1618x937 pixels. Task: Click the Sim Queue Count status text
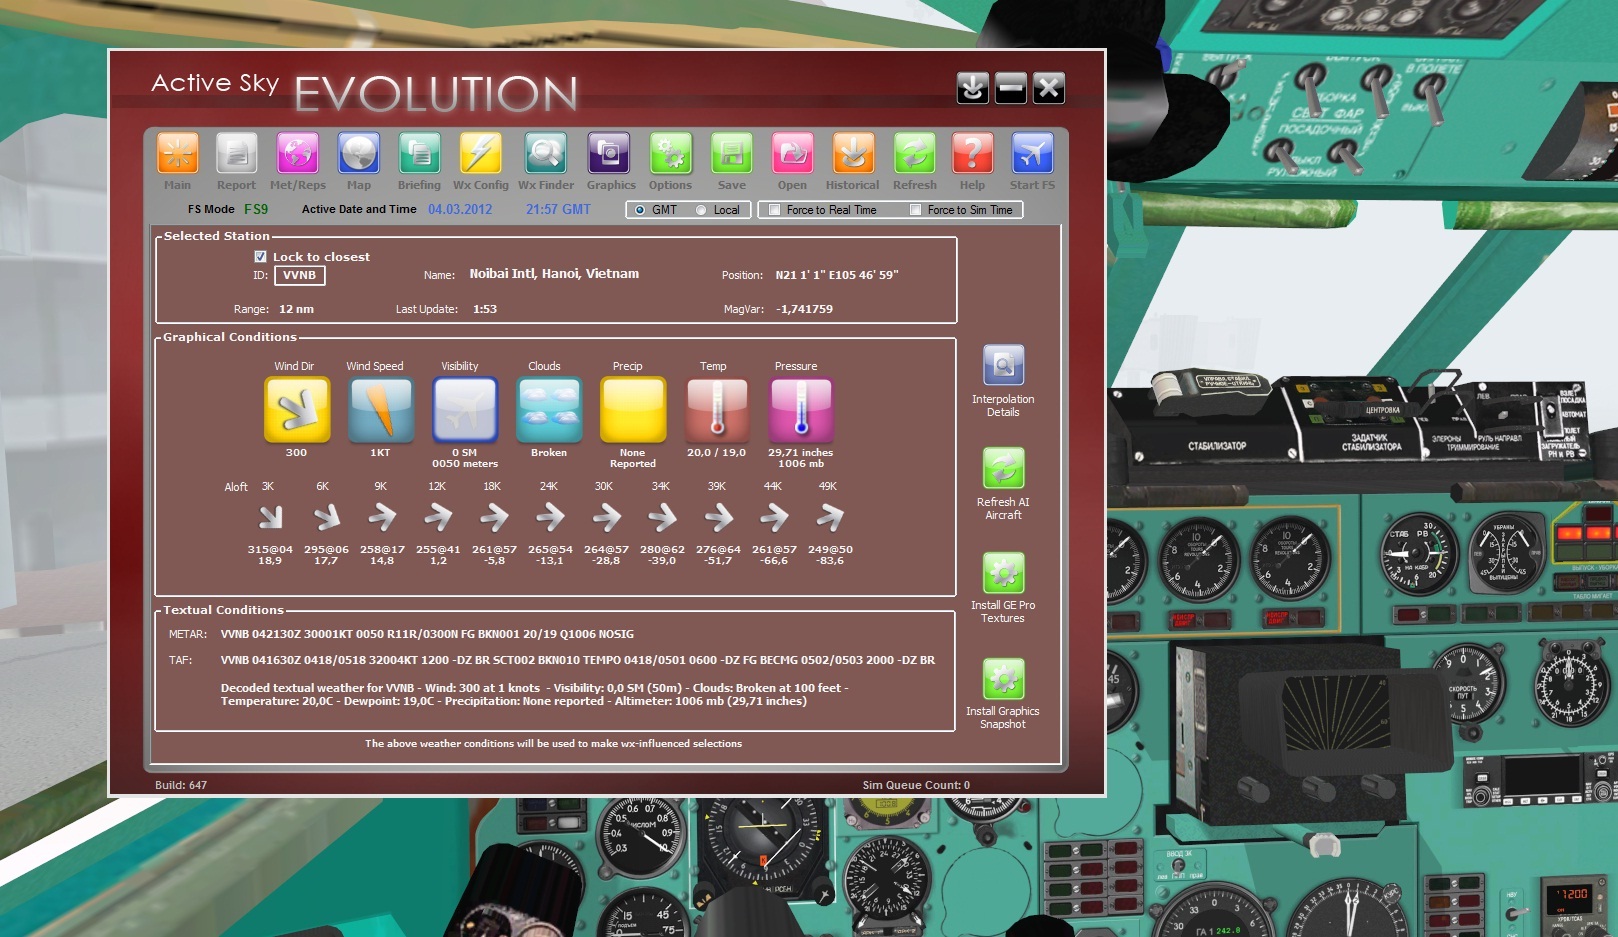click(x=916, y=785)
